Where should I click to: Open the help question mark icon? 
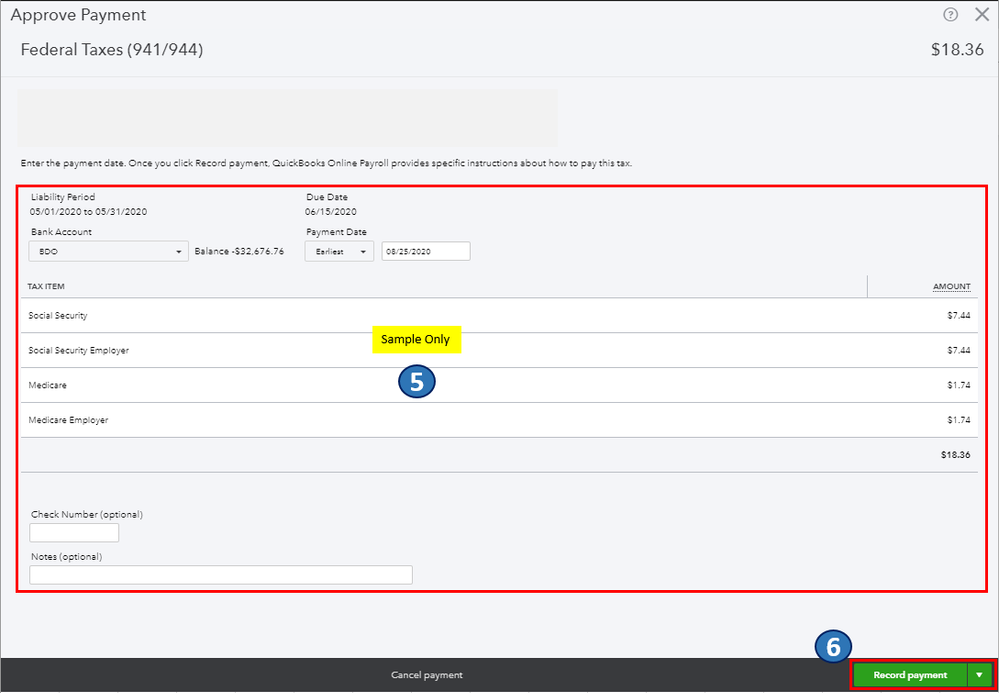[950, 15]
